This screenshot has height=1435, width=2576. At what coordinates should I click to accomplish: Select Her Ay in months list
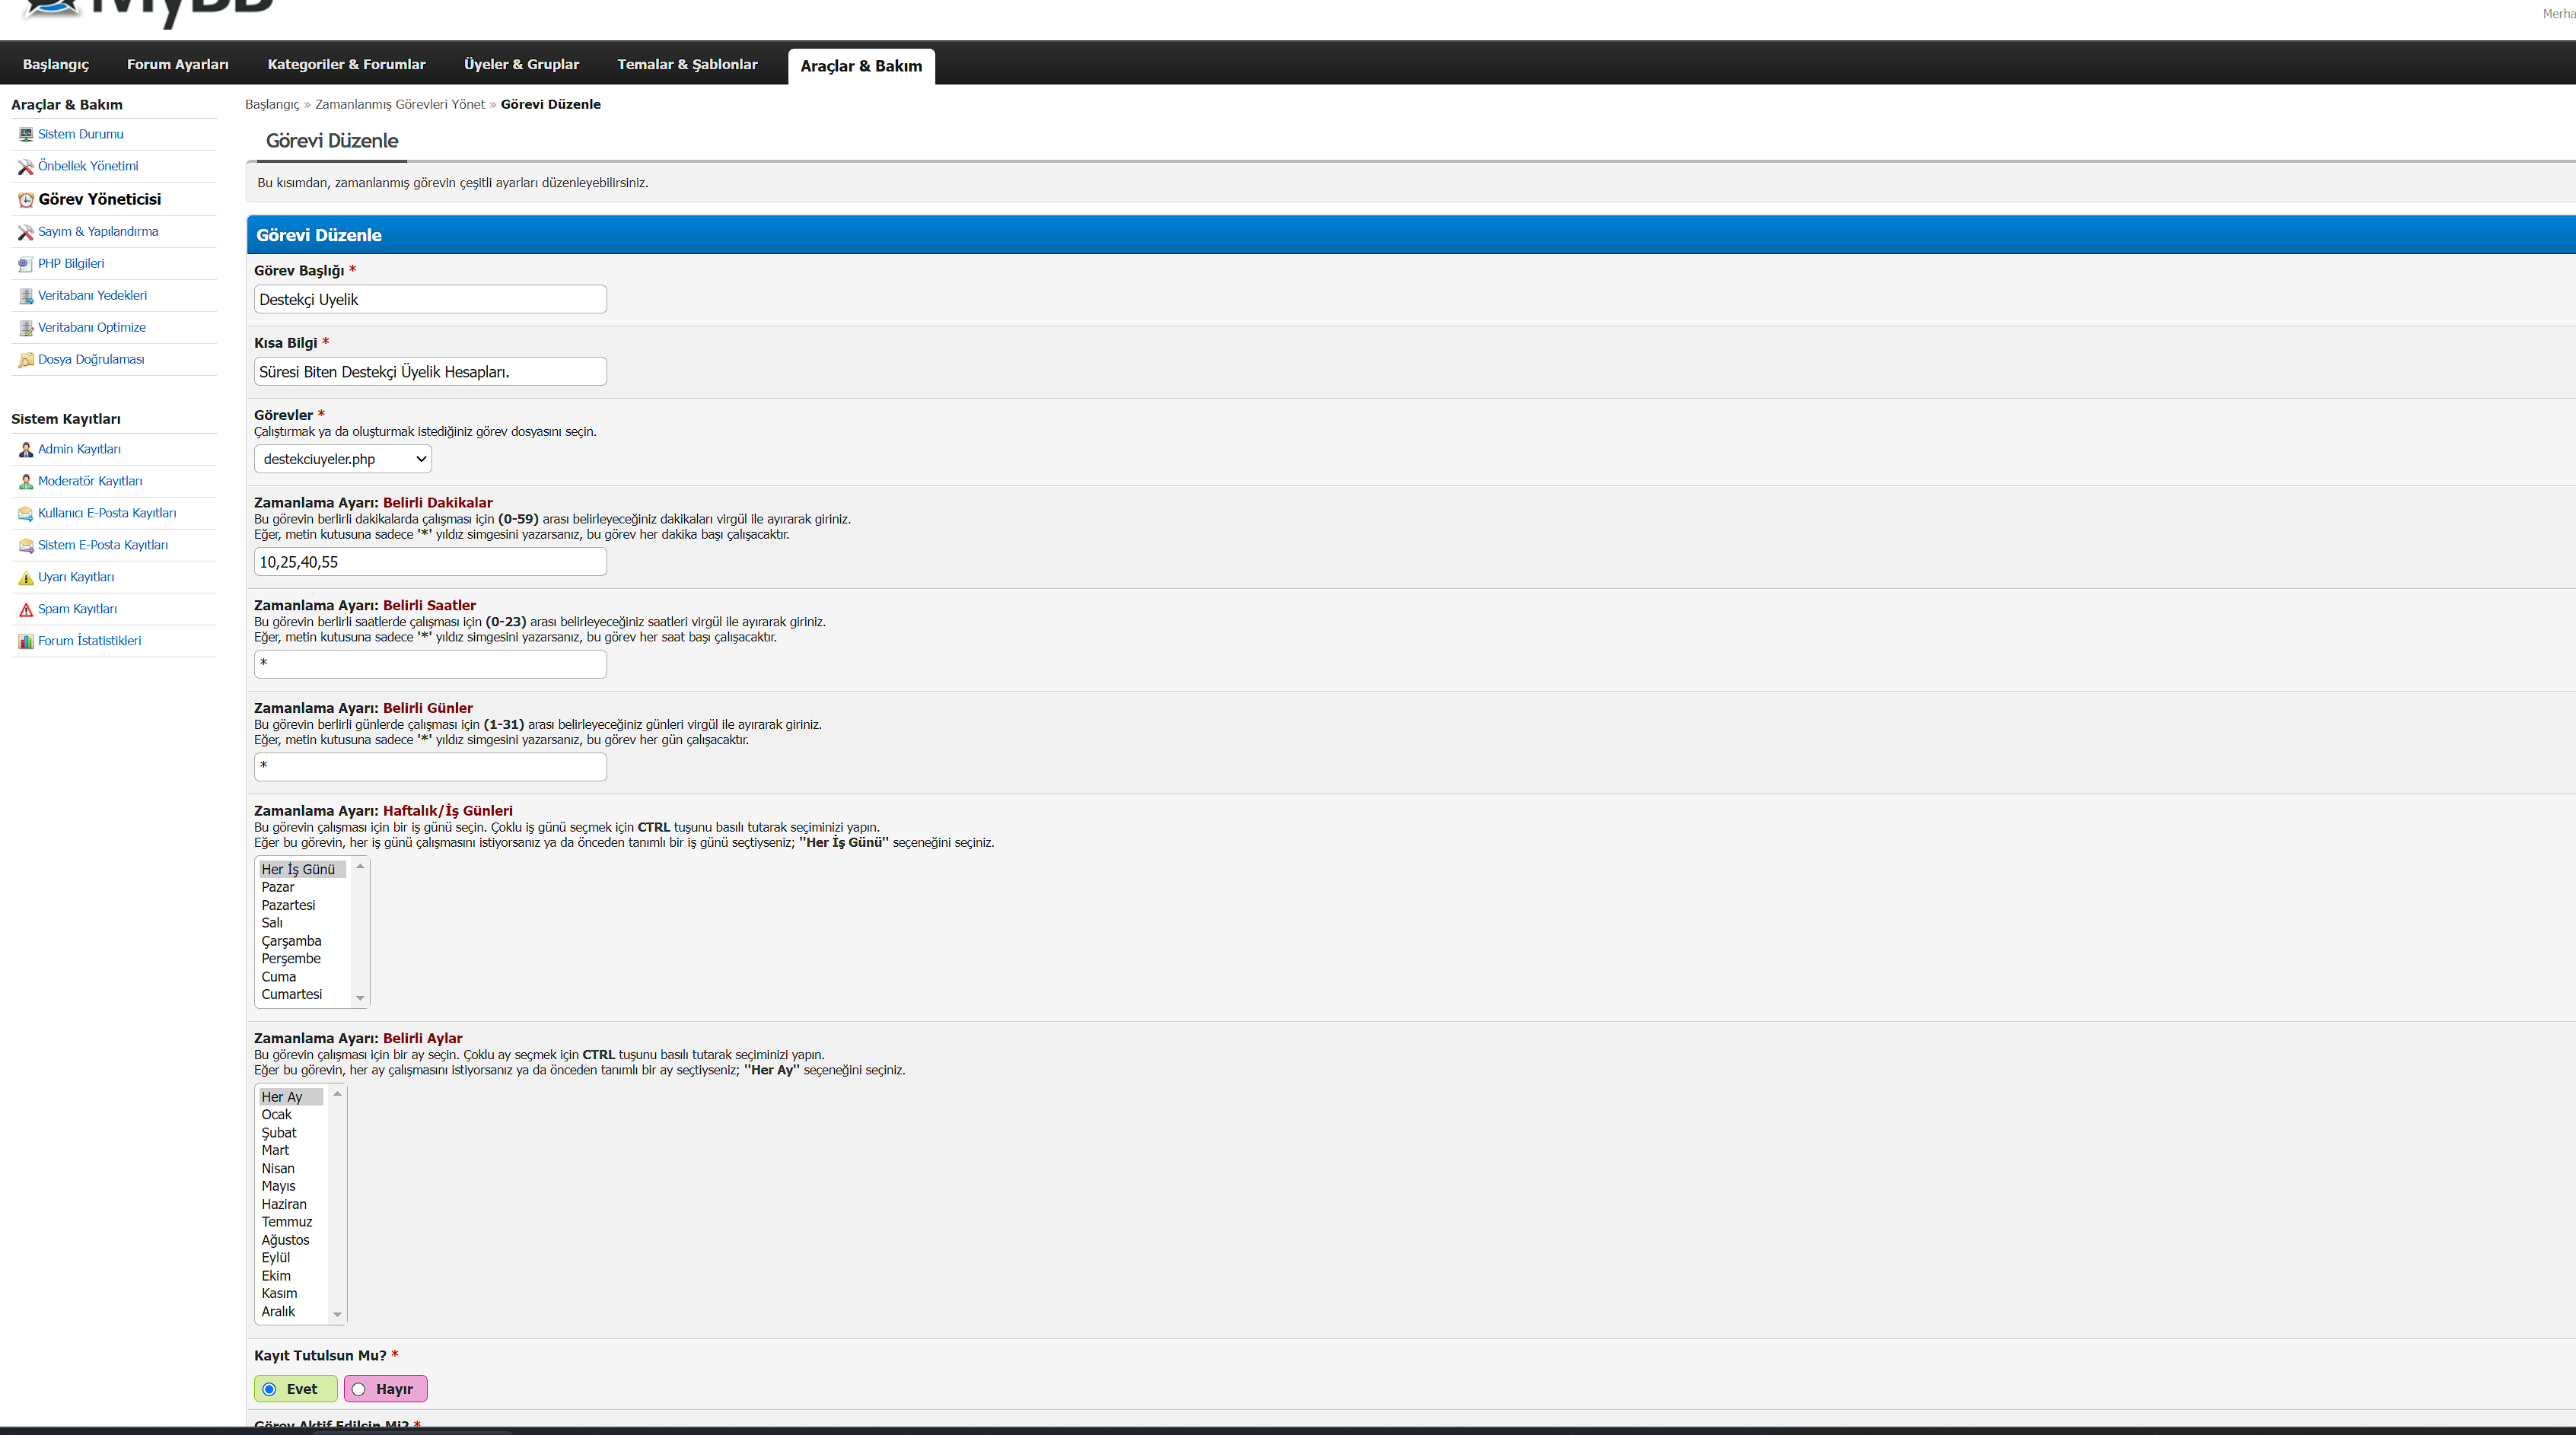pyautogui.click(x=291, y=1097)
